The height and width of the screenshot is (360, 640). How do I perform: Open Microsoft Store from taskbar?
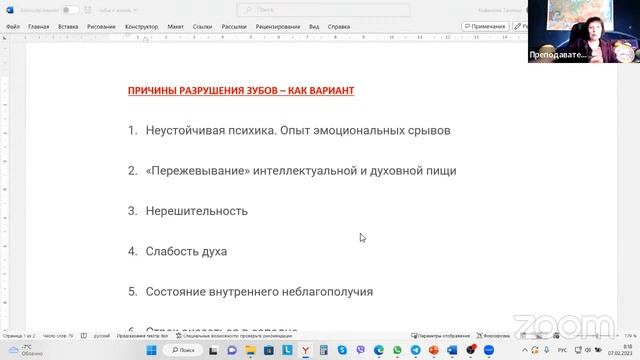point(269,350)
